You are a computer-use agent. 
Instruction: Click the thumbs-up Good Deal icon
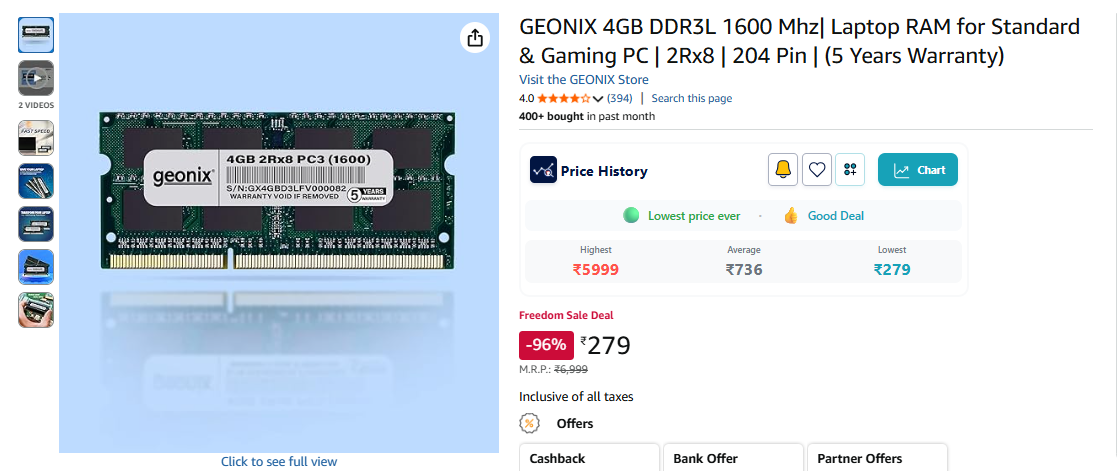point(791,215)
